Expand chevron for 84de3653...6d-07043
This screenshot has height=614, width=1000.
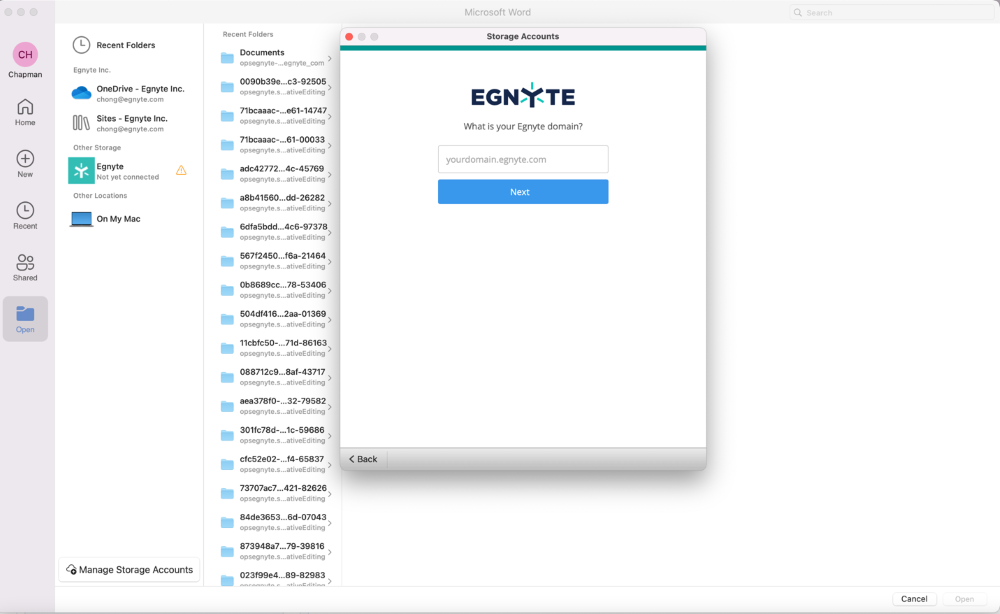pyautogui.click(x=330, y=523)
